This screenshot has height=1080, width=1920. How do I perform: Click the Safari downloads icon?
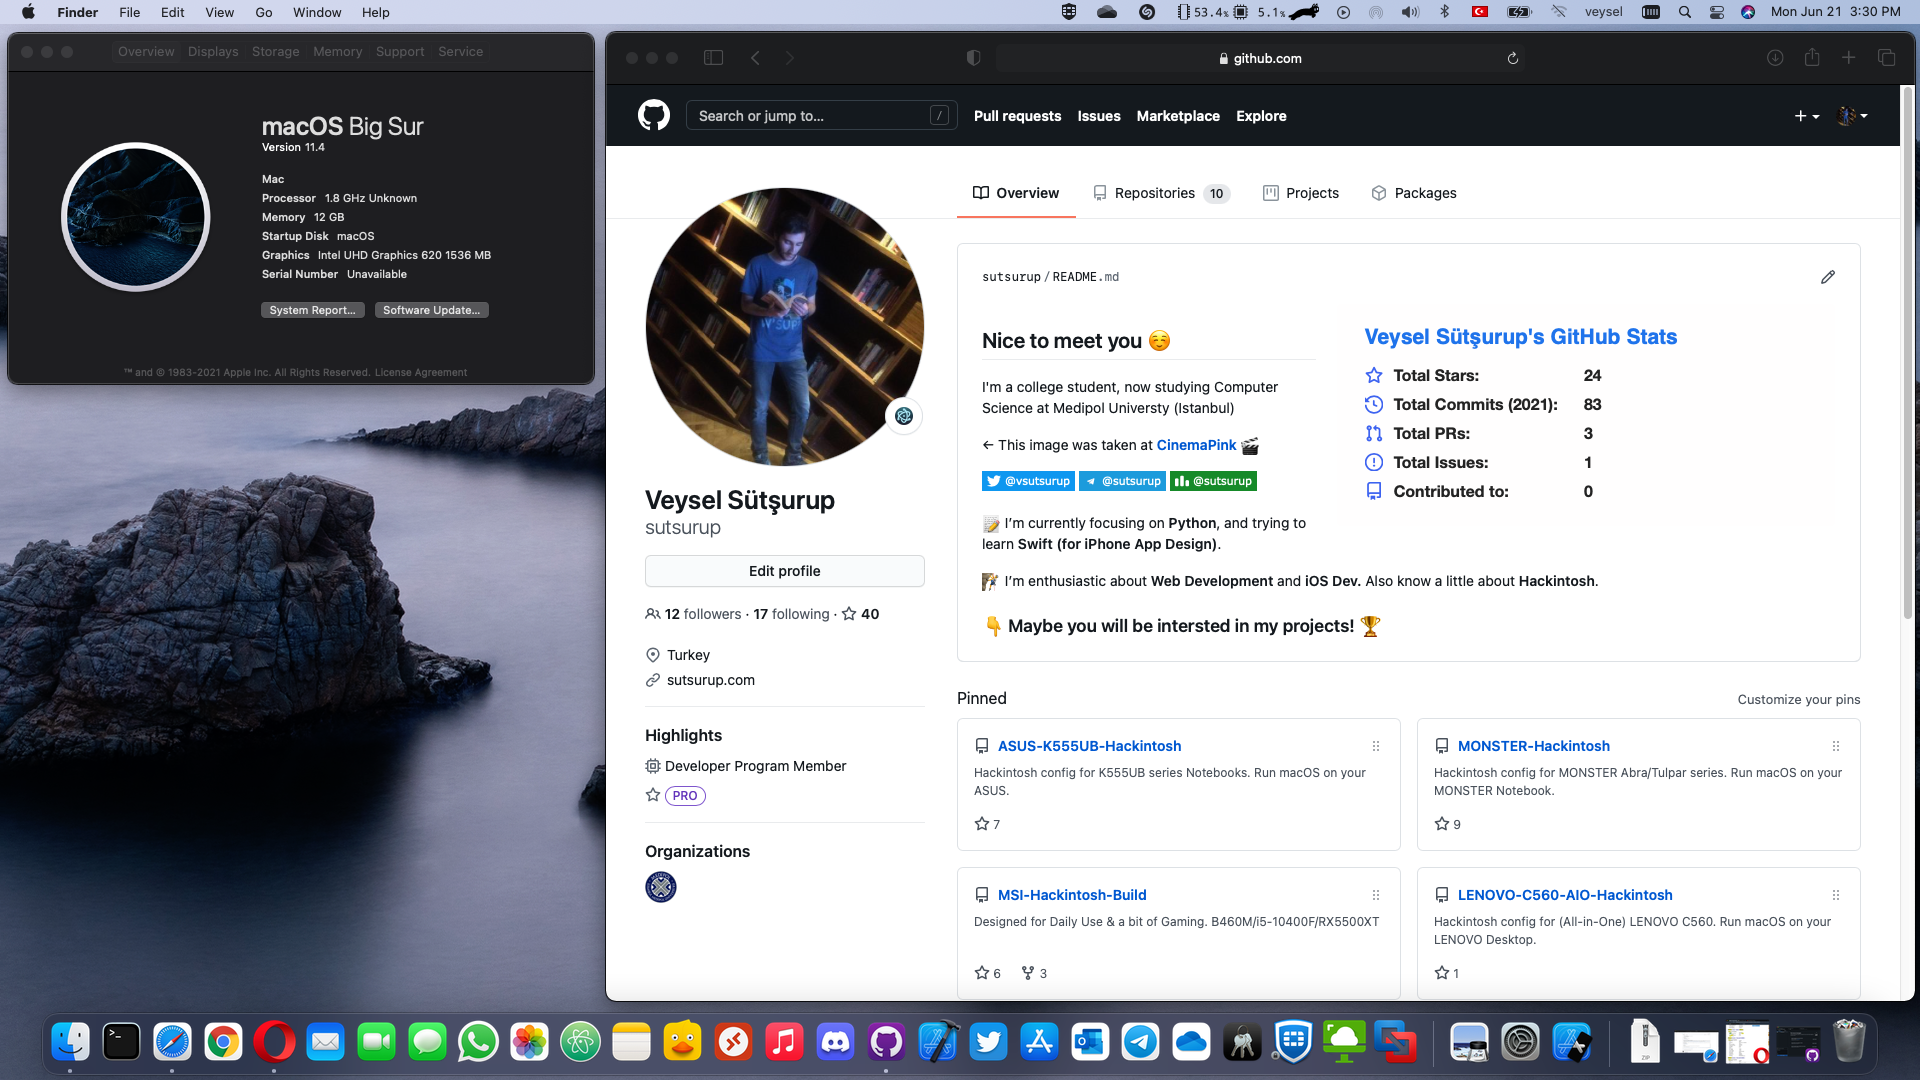coord(1775,58)
